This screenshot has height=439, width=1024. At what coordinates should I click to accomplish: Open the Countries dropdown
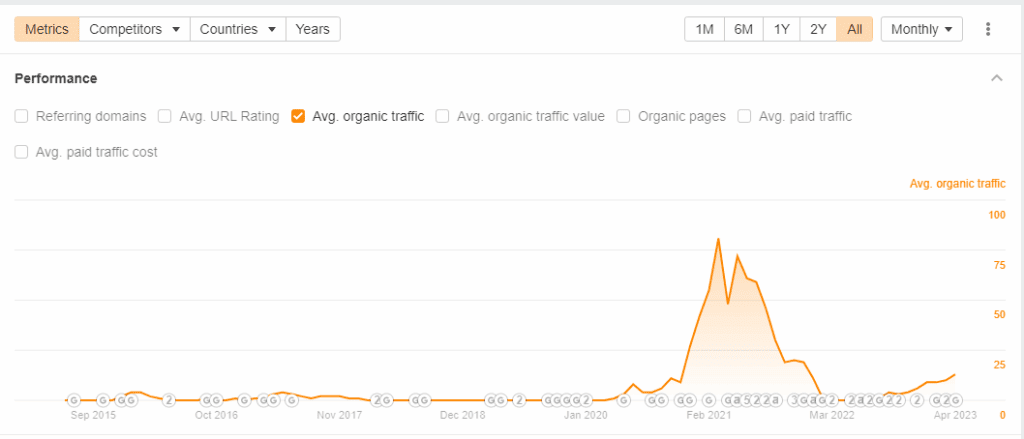coord(238,29)
